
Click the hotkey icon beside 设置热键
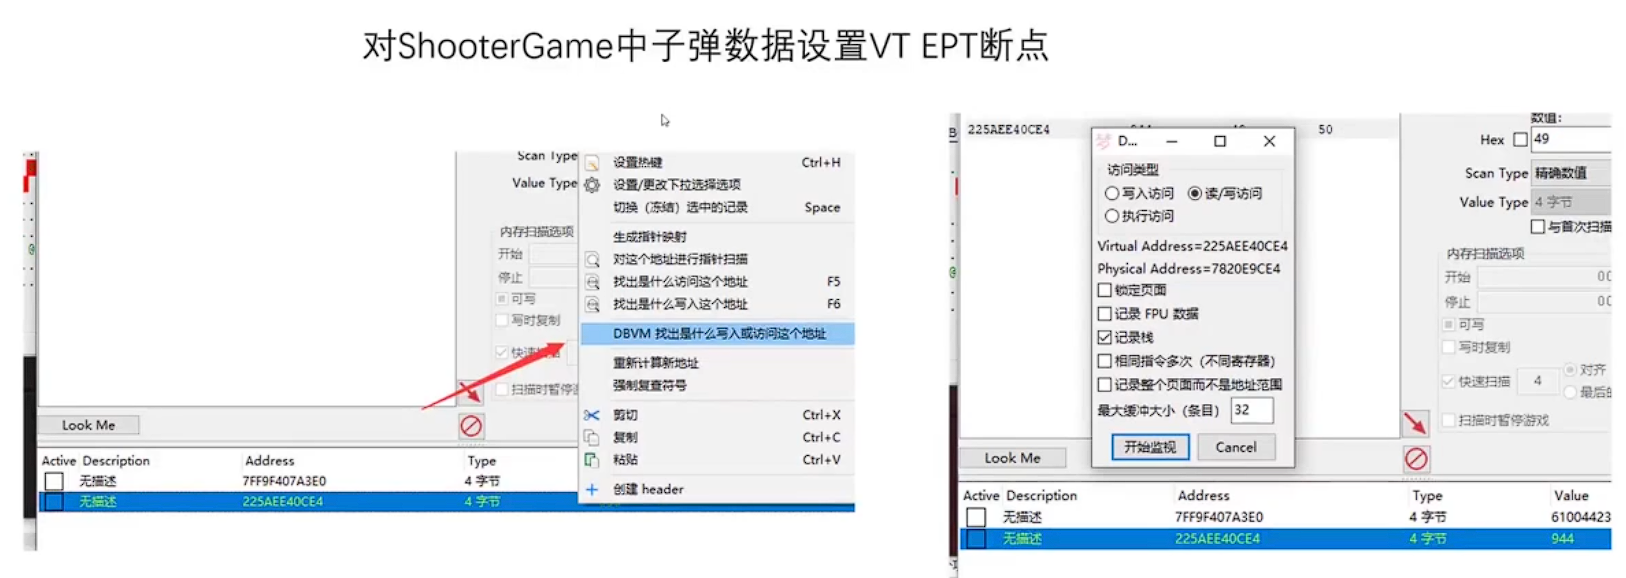(592, 162)
